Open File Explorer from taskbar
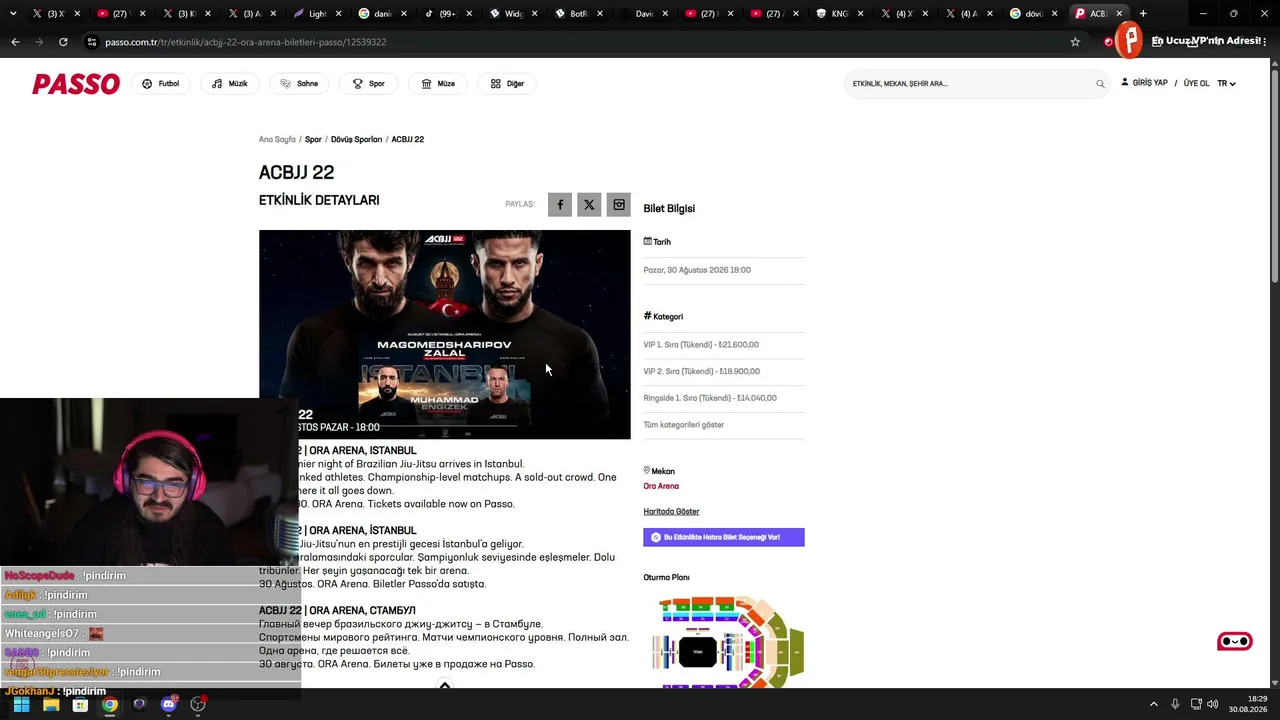 click(51, 704)
